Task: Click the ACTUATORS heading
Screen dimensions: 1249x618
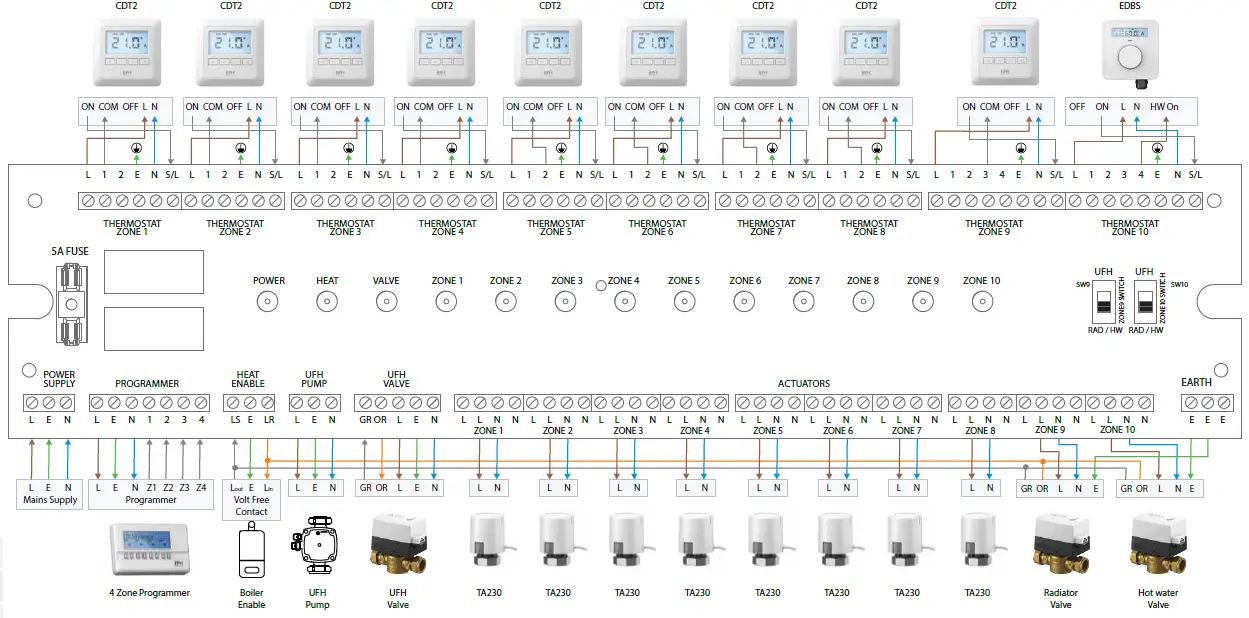Action: click(804, 384)
